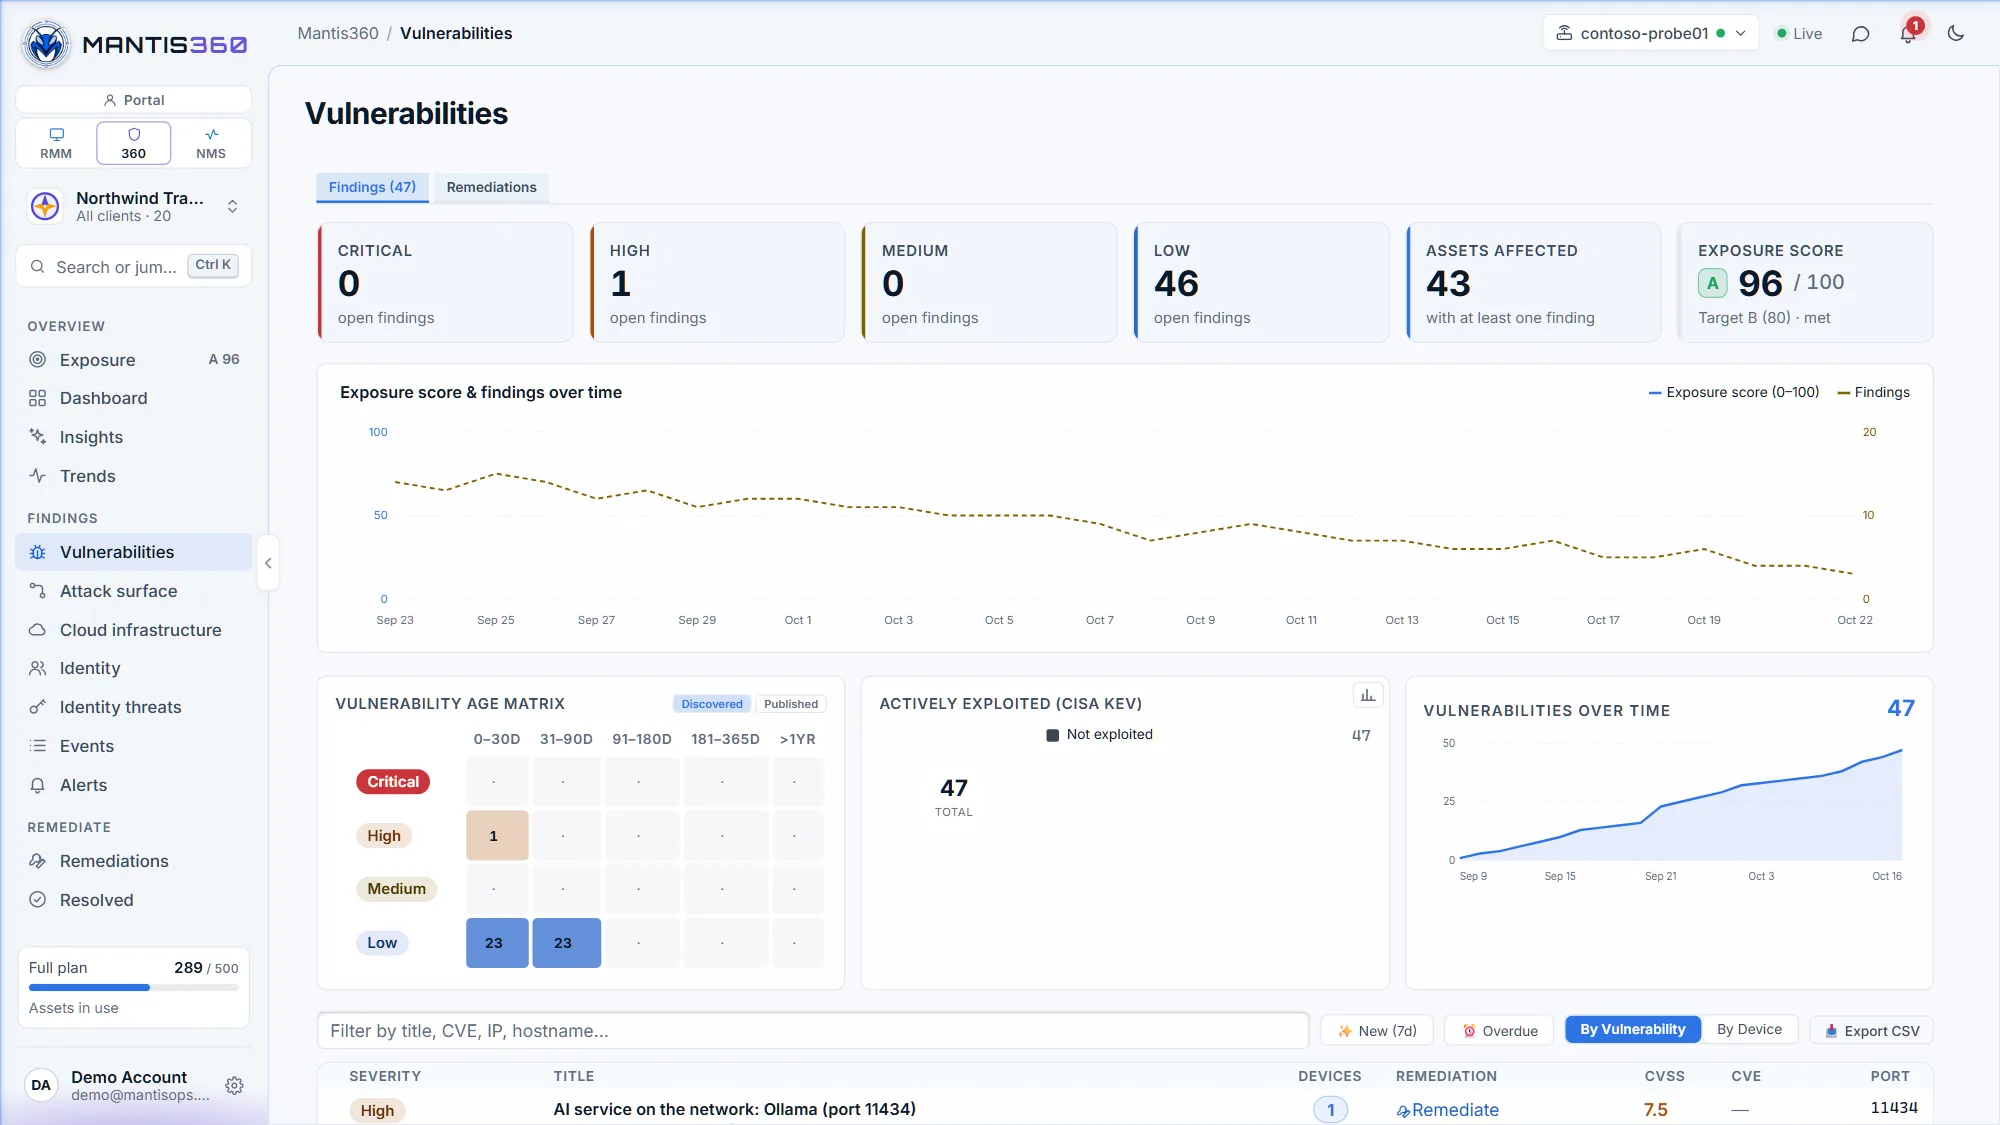The height and width of the screenshot is (1125, 2000).
Task: Click the Portal button
Action: click(x=134, y=100)
